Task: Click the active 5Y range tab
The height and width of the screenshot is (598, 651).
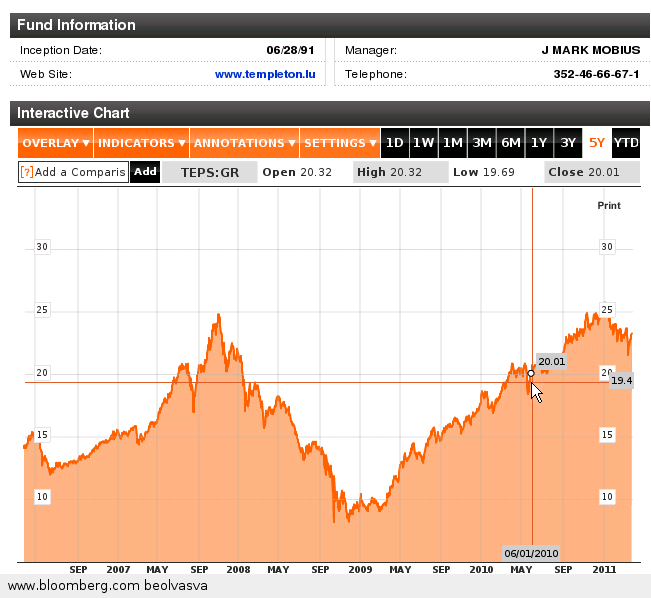Action: (x=597, y=143)
